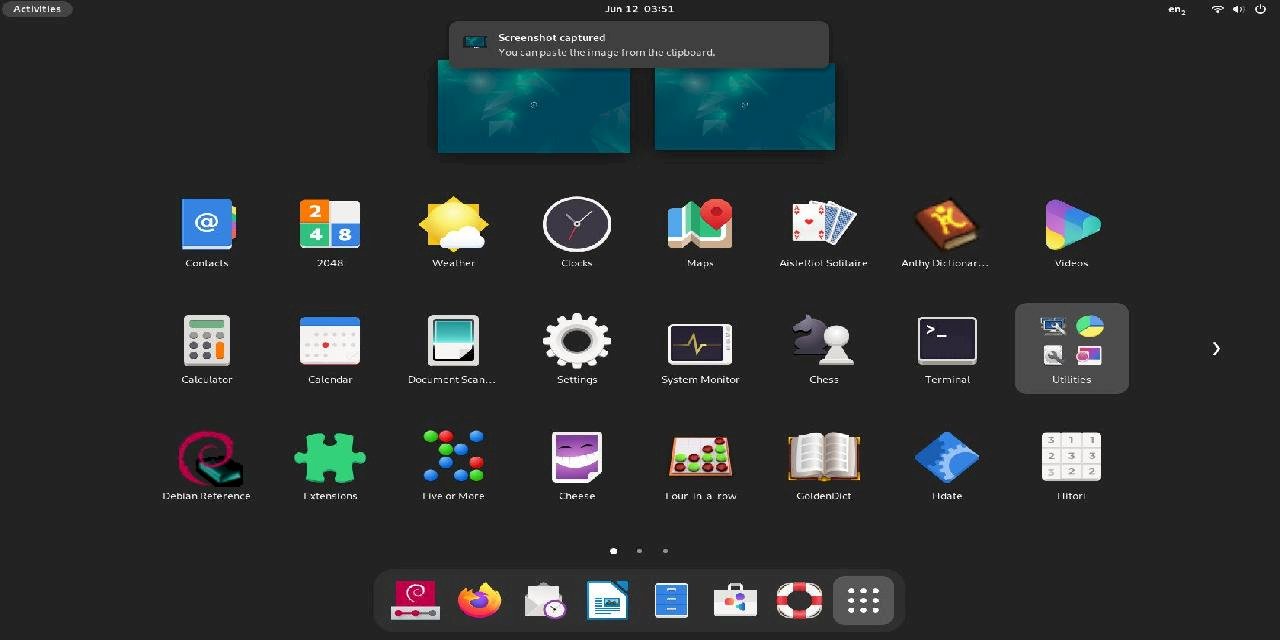Toggle the Wi-Fi status icon
Screen dimensions: 1280x640
(x=1217, y=9)
